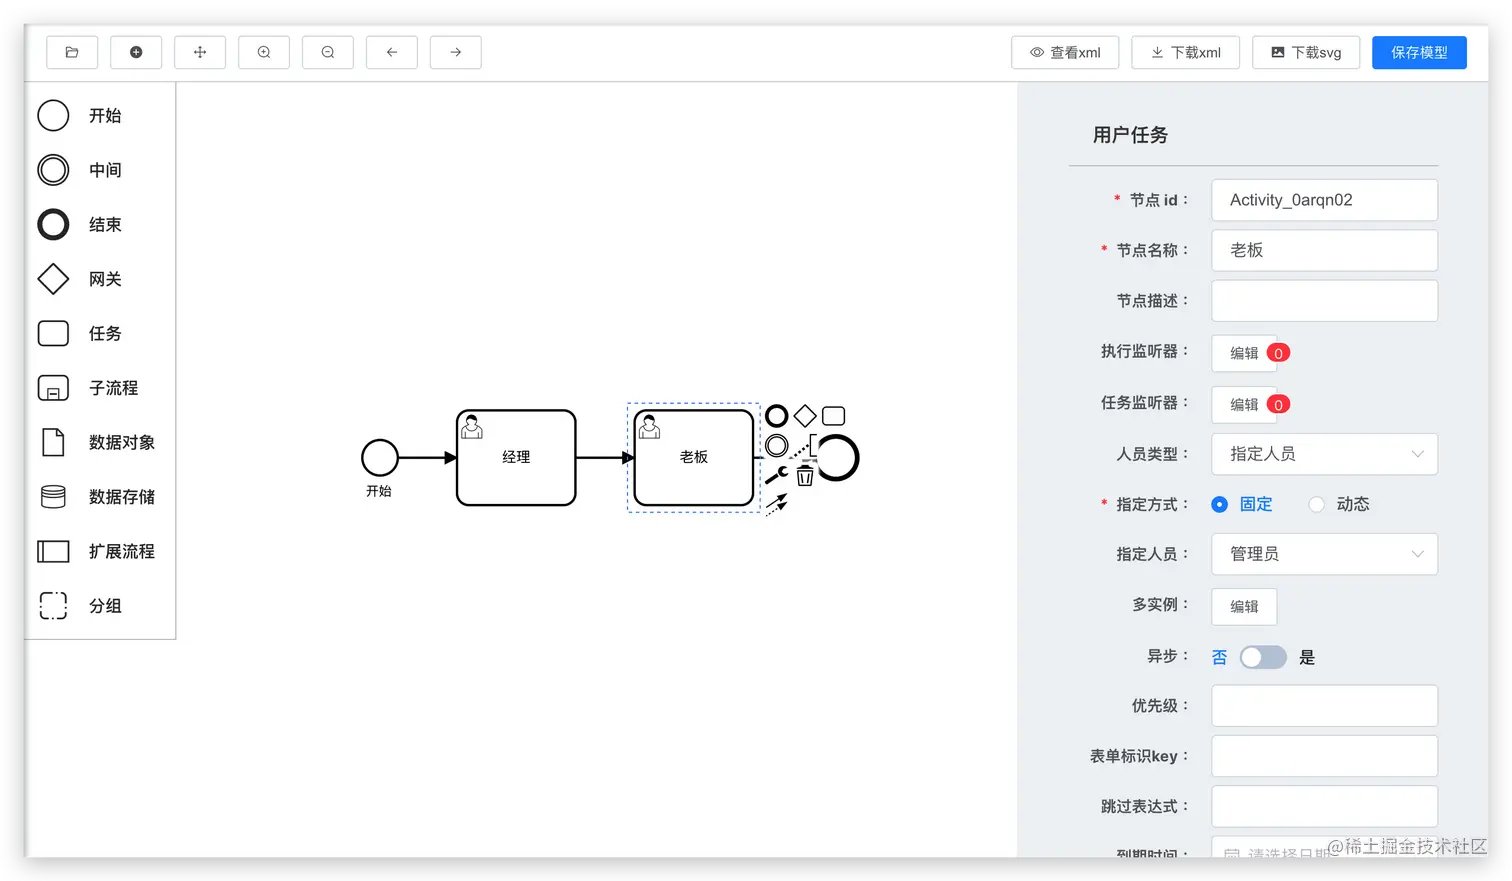This screenshot has width=1512, height=881.
Task: Click wrench icon to change element type
Action: point(777,474)
